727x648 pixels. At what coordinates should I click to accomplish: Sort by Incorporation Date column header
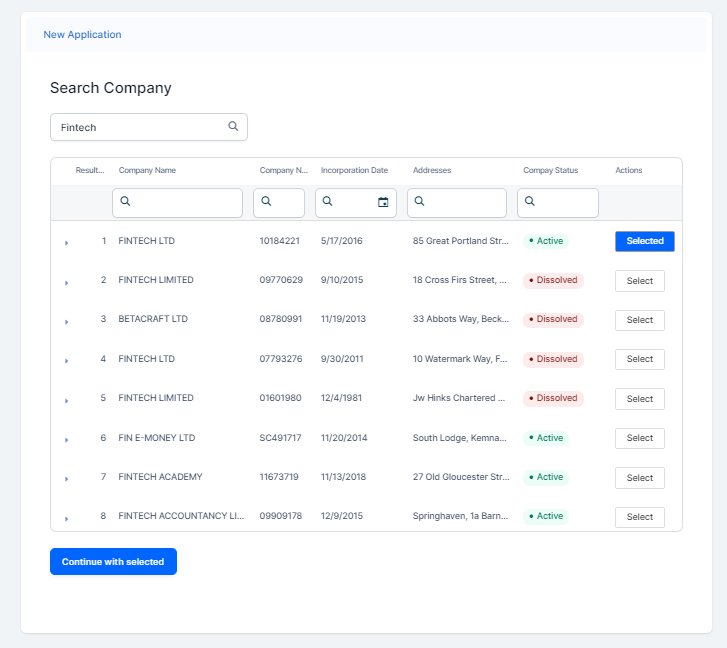pyautogui.click(x=354, y=171)
